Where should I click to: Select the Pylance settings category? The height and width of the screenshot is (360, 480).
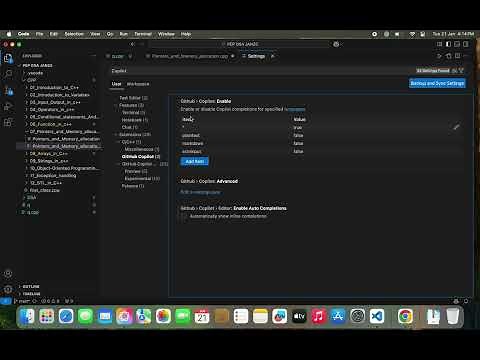pyautogui.click(x=133, y=186)
